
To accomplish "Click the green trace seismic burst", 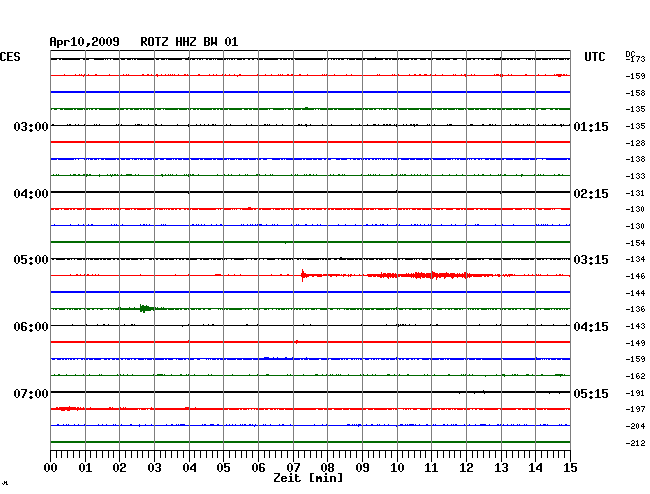I will tap(145, 308).
